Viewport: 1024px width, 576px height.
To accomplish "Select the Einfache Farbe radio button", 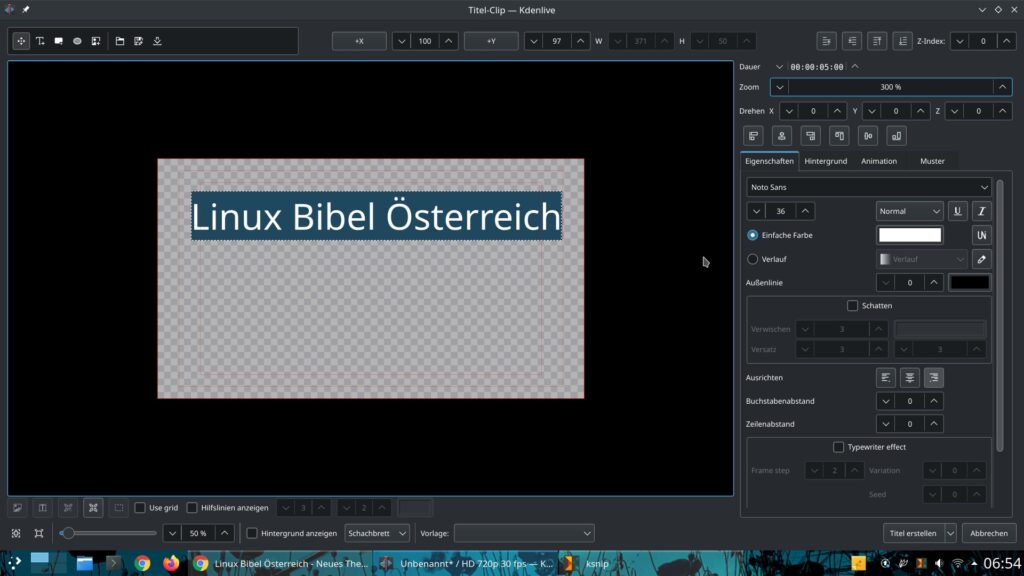I will [752, 235].
